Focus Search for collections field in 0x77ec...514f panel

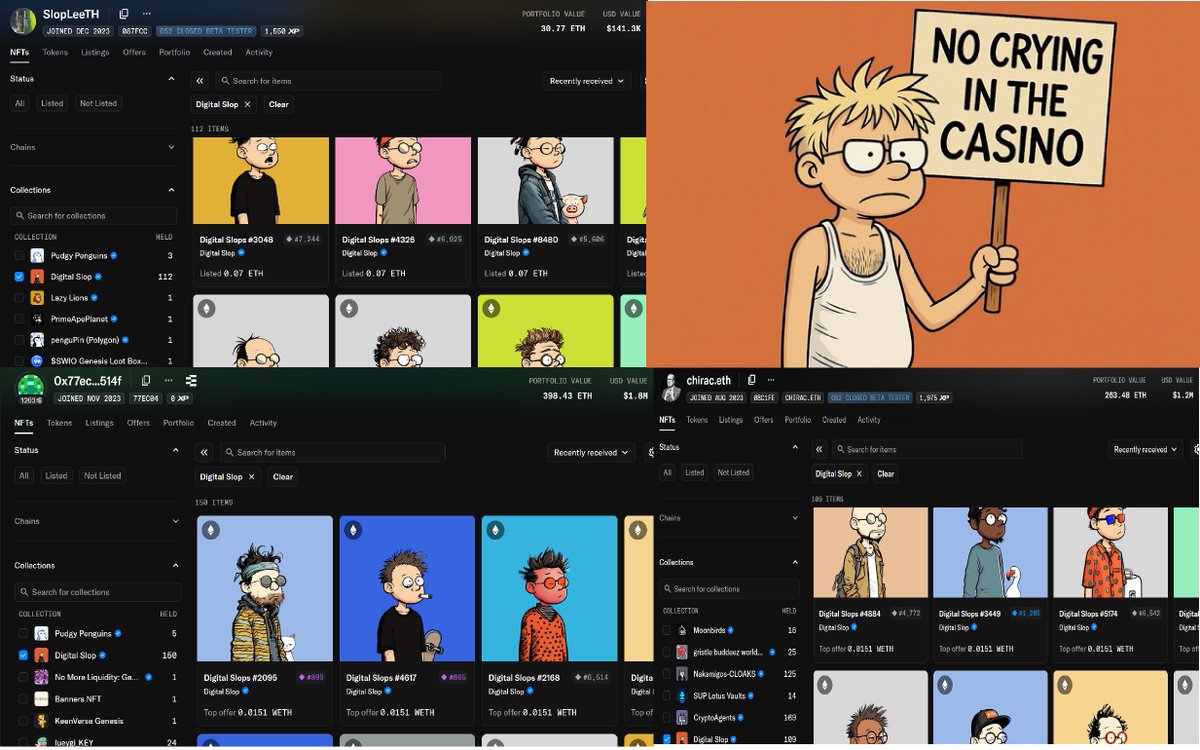[98, 592]
